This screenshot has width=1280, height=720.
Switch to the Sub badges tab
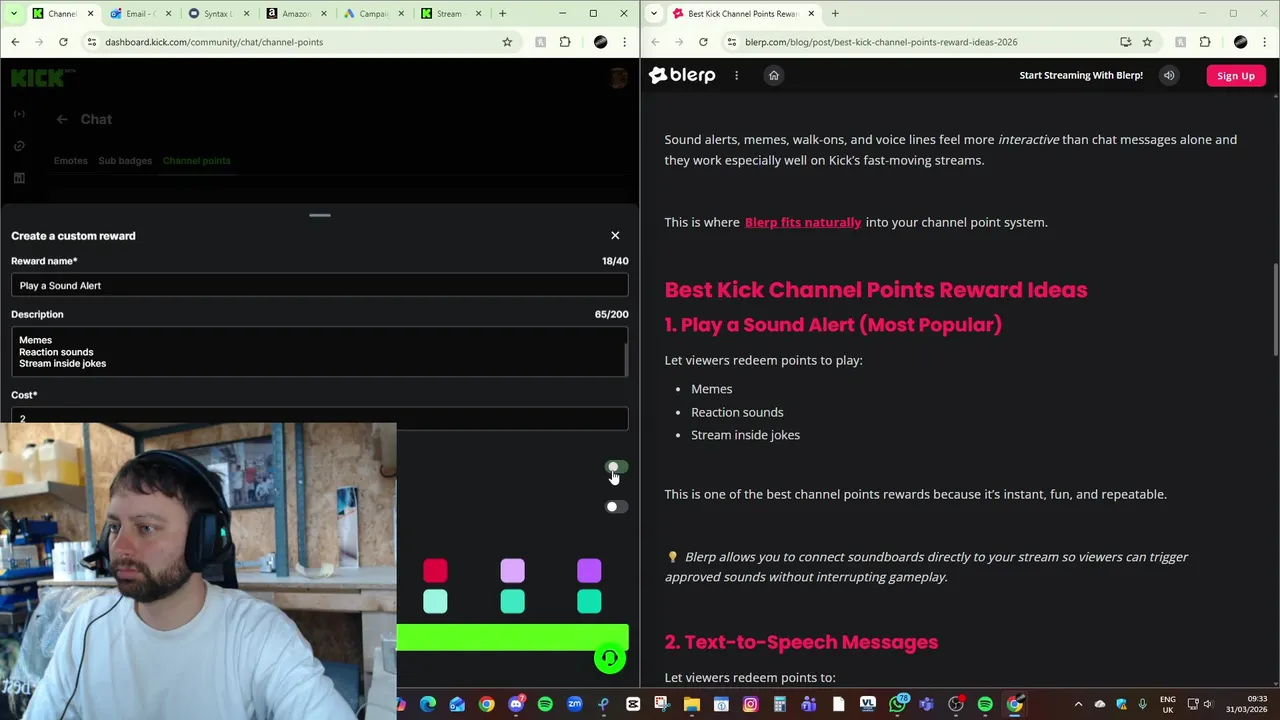tap(125, 161)
